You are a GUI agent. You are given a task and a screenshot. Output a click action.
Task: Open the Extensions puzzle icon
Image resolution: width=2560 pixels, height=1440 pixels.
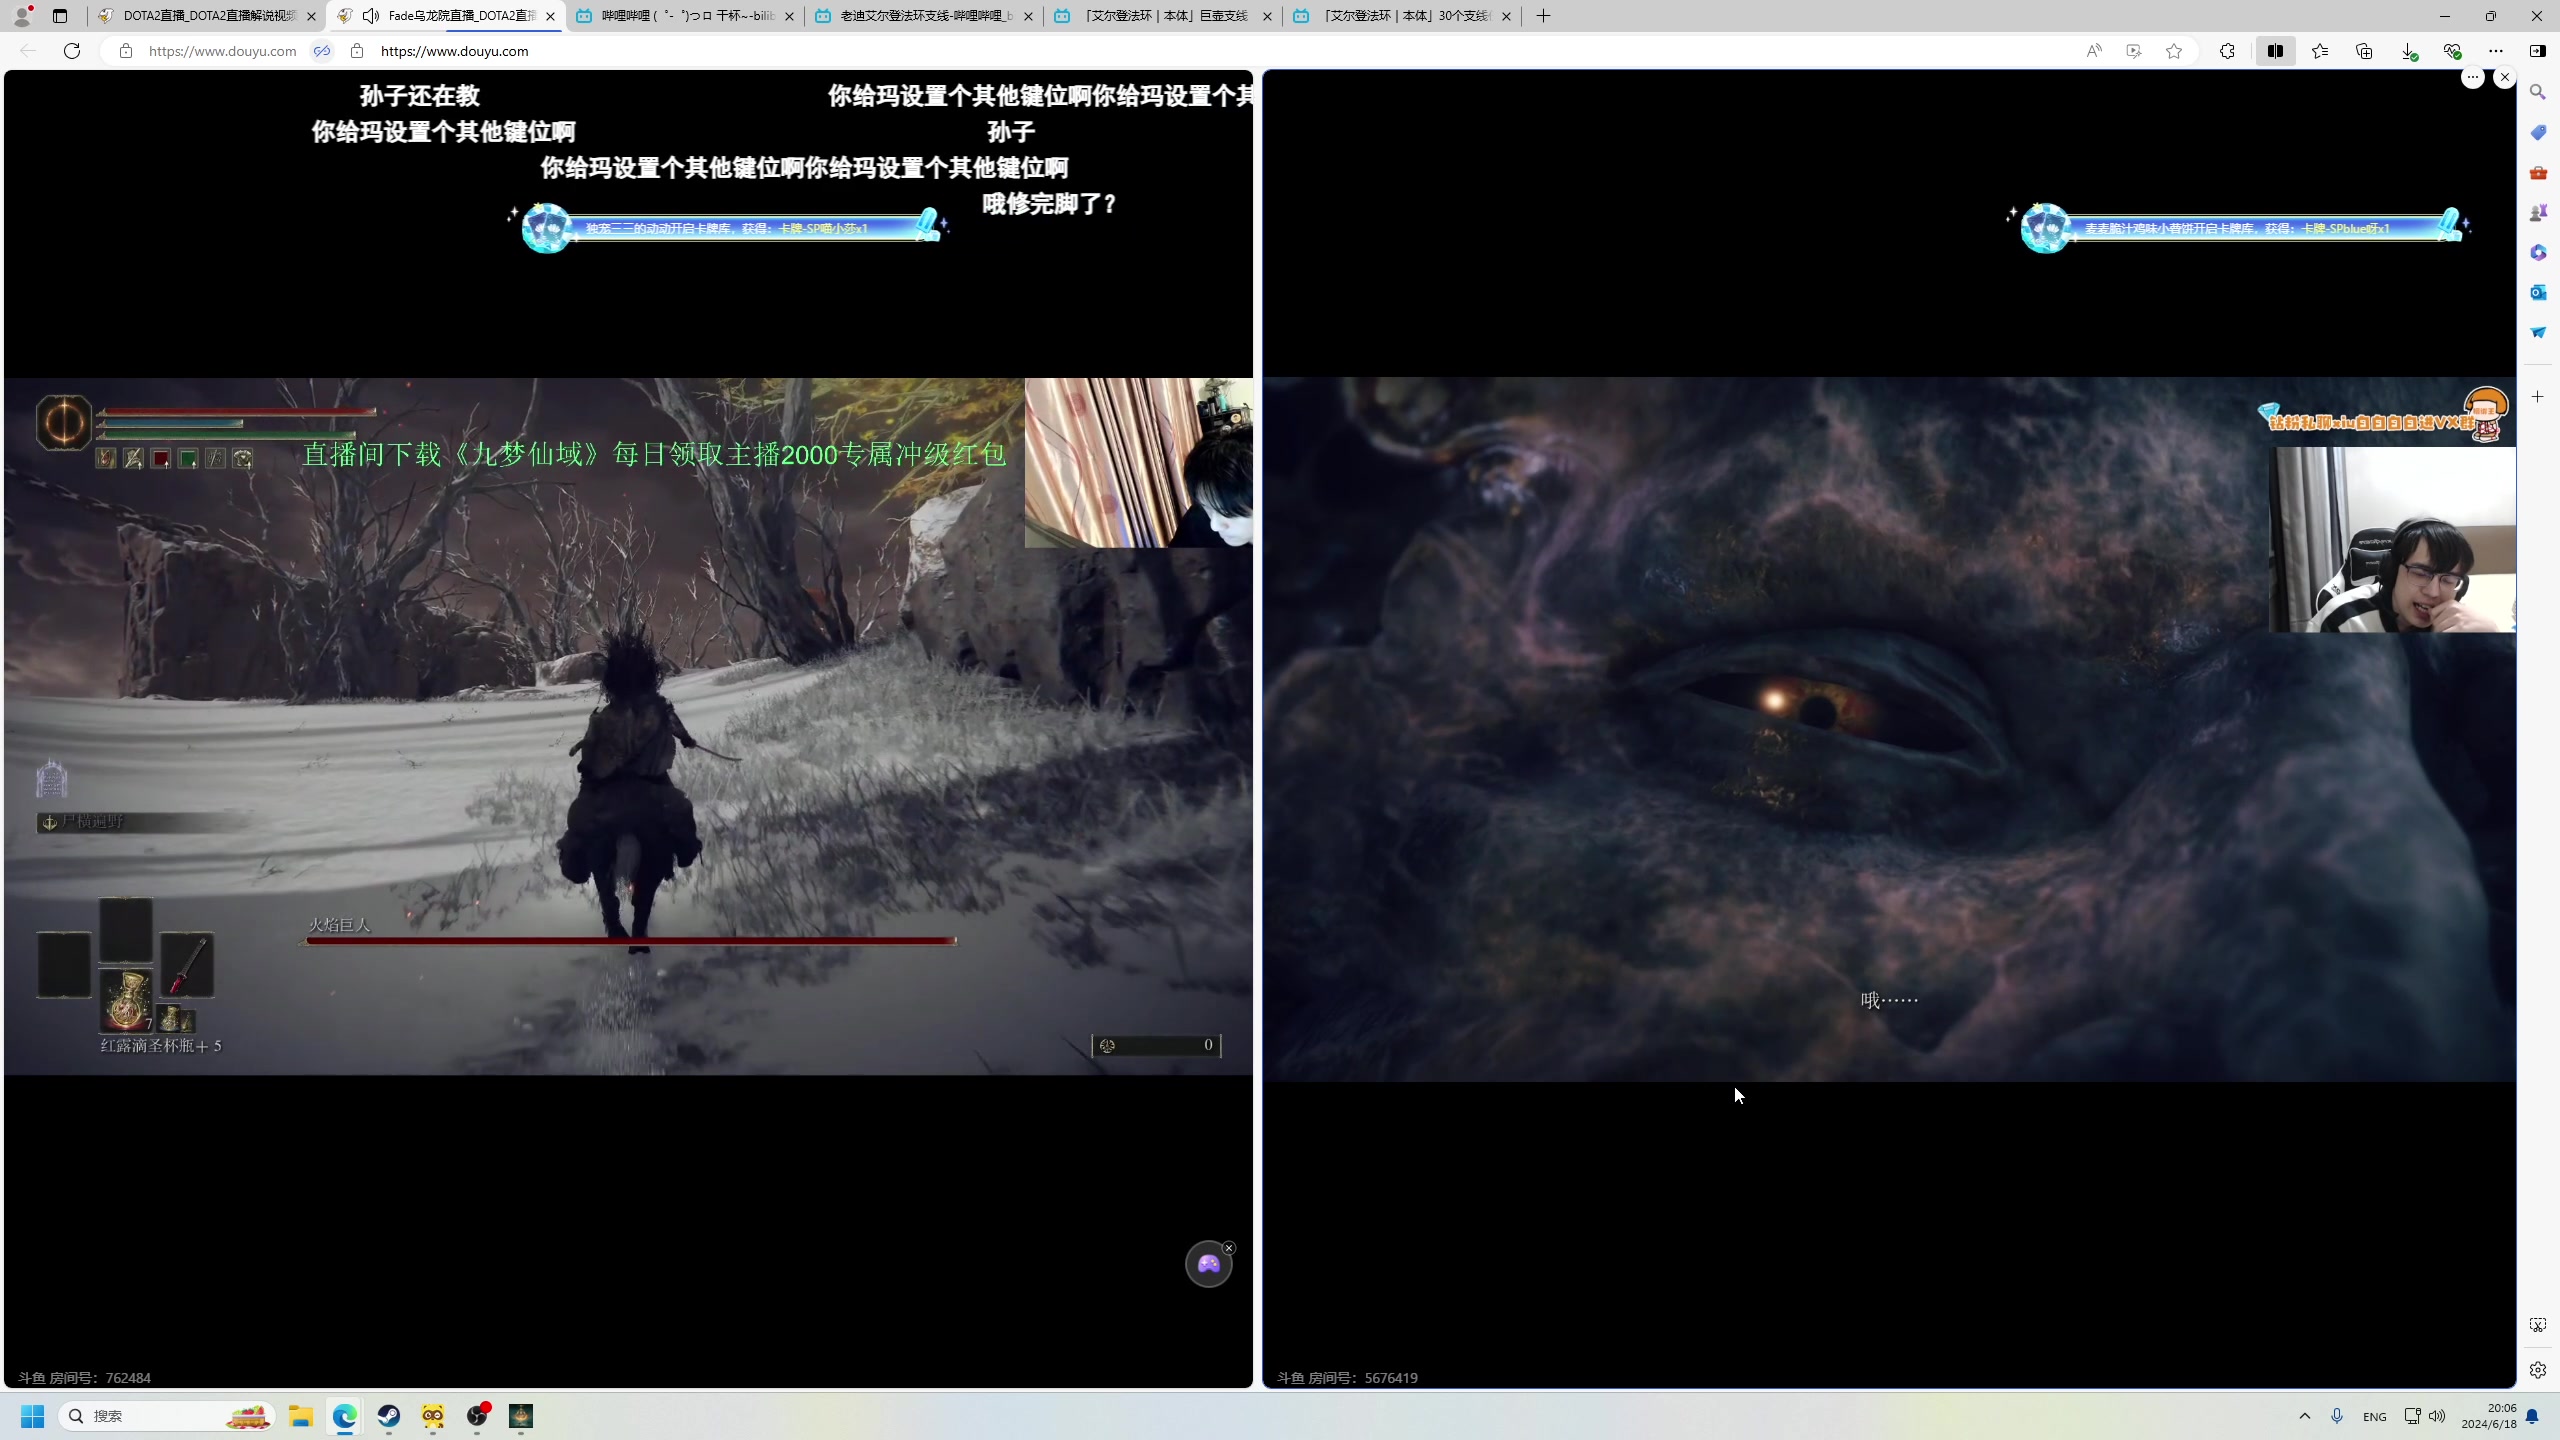pos(2227,51)
